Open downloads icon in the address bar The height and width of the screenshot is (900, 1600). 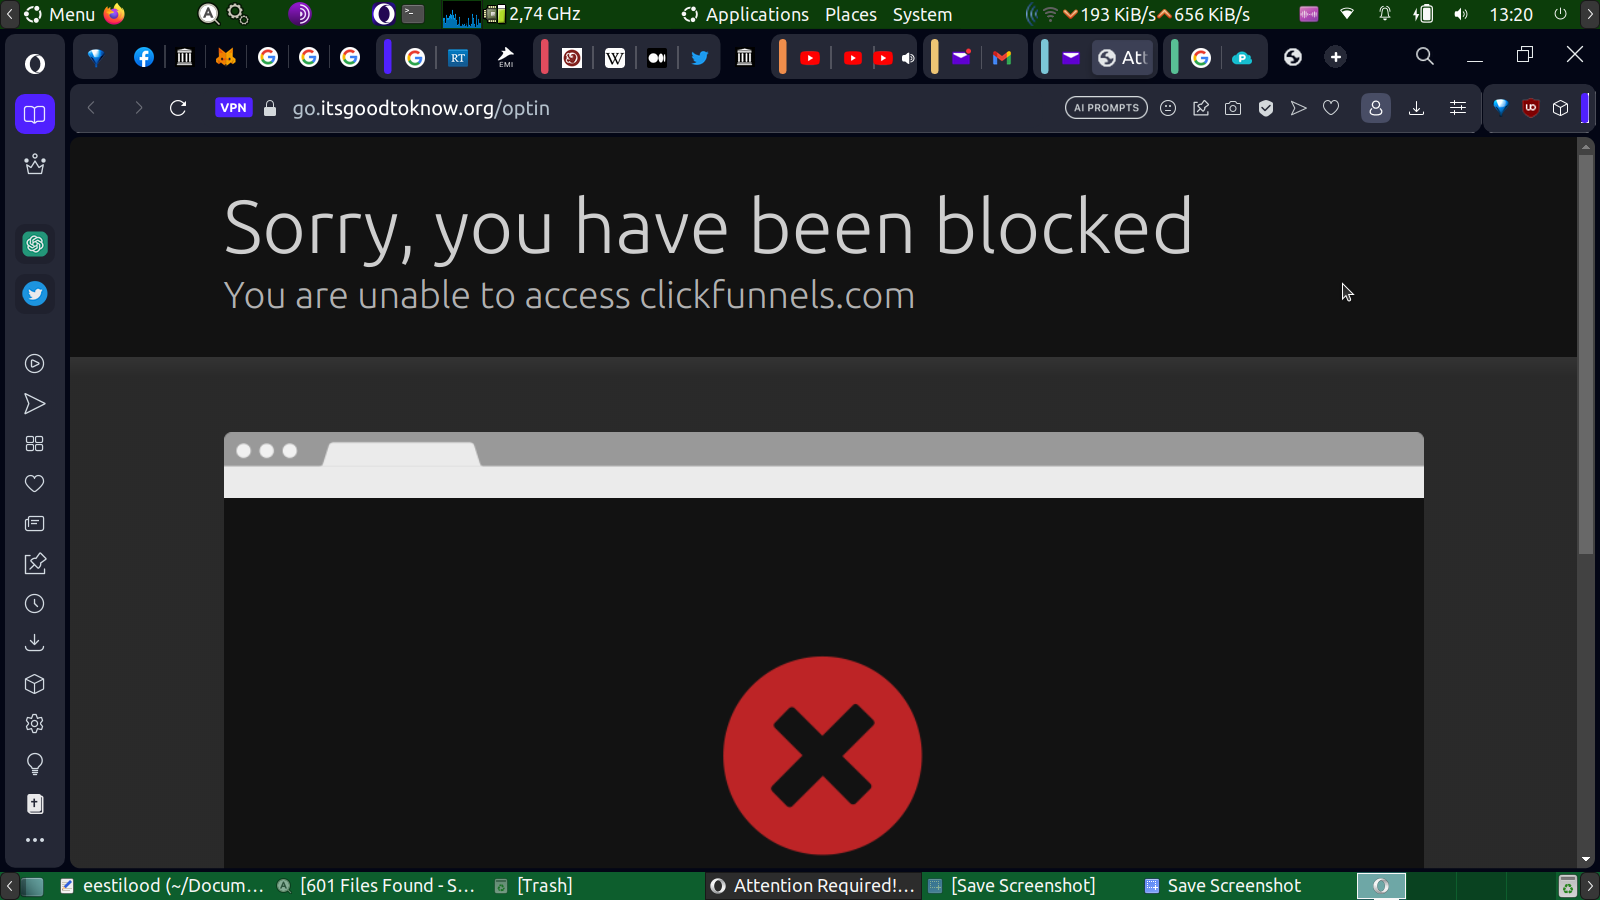coord(1416,108)
